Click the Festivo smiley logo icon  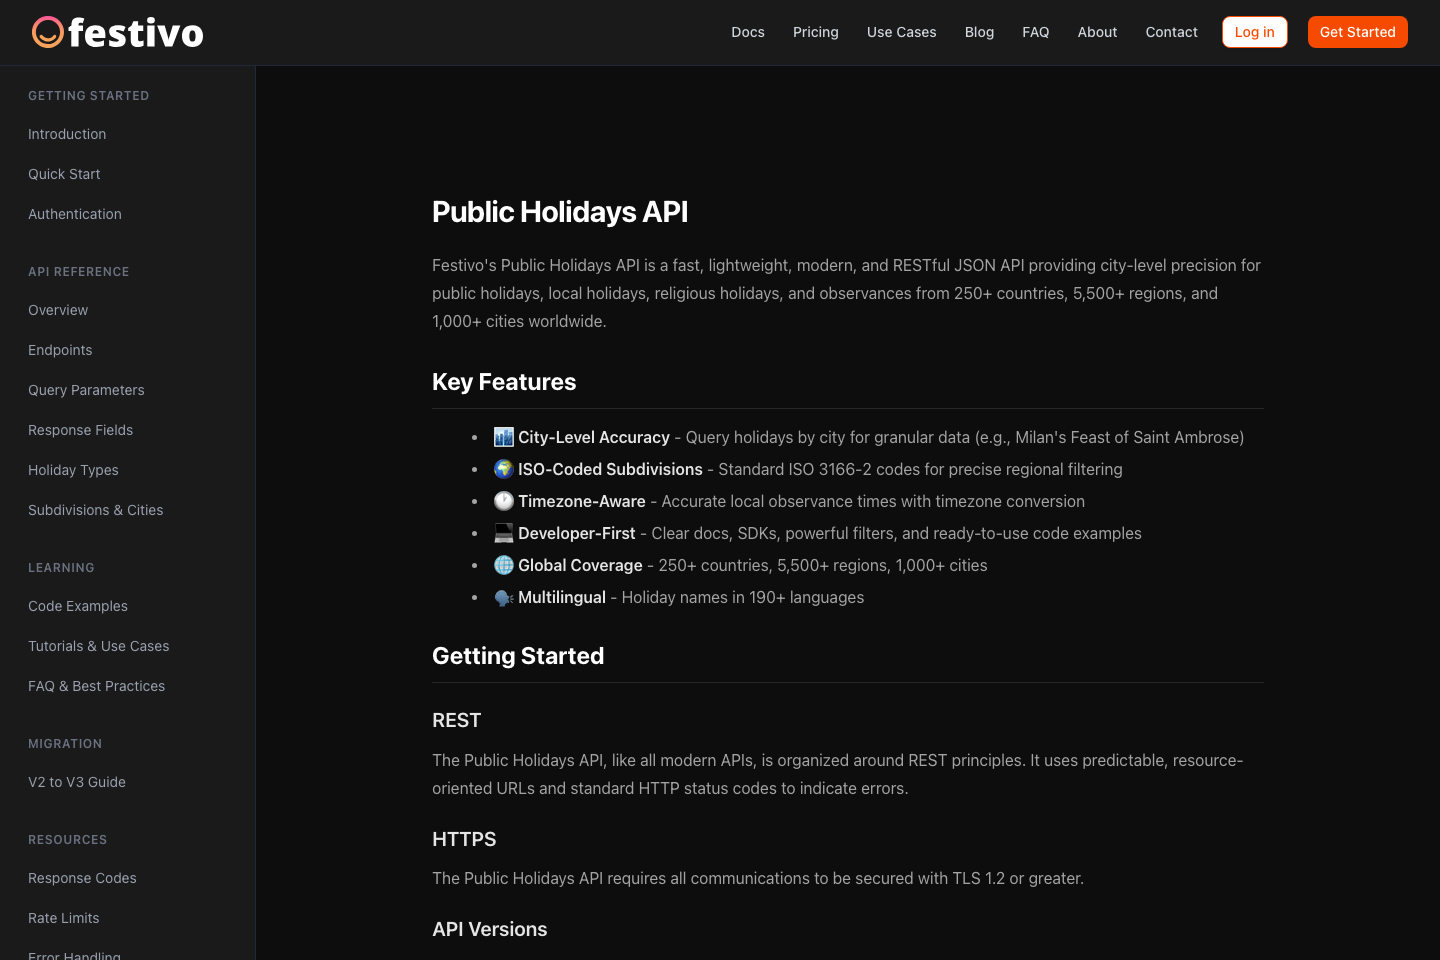tap(47, 32)
